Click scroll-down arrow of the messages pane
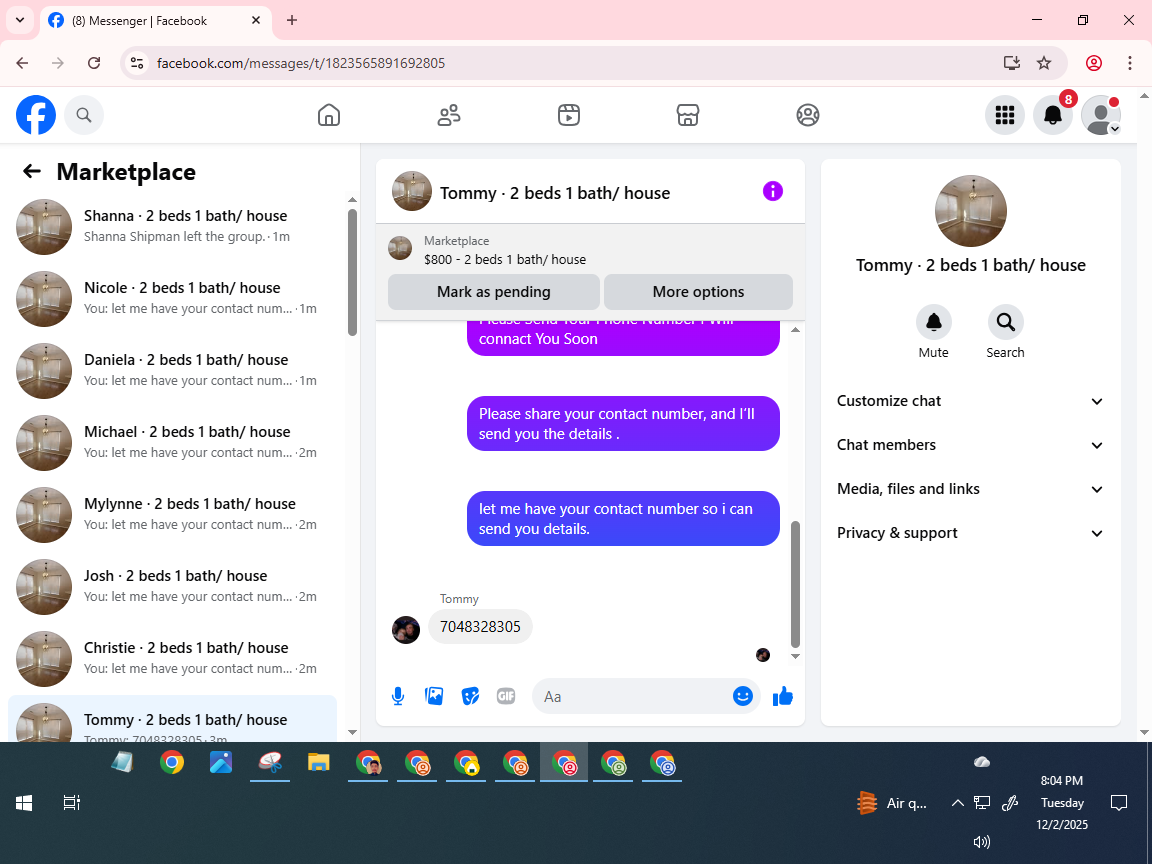Viewport: 1152px width, 864px height. (x=795, y=656)
